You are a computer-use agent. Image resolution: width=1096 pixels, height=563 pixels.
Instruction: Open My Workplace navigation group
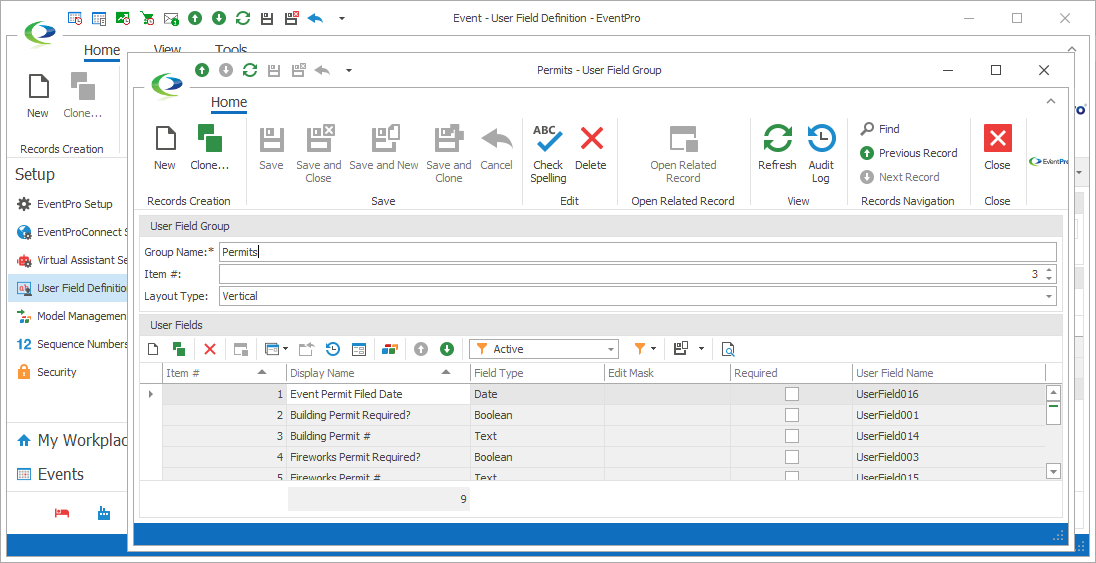click(x=67, y=441)
